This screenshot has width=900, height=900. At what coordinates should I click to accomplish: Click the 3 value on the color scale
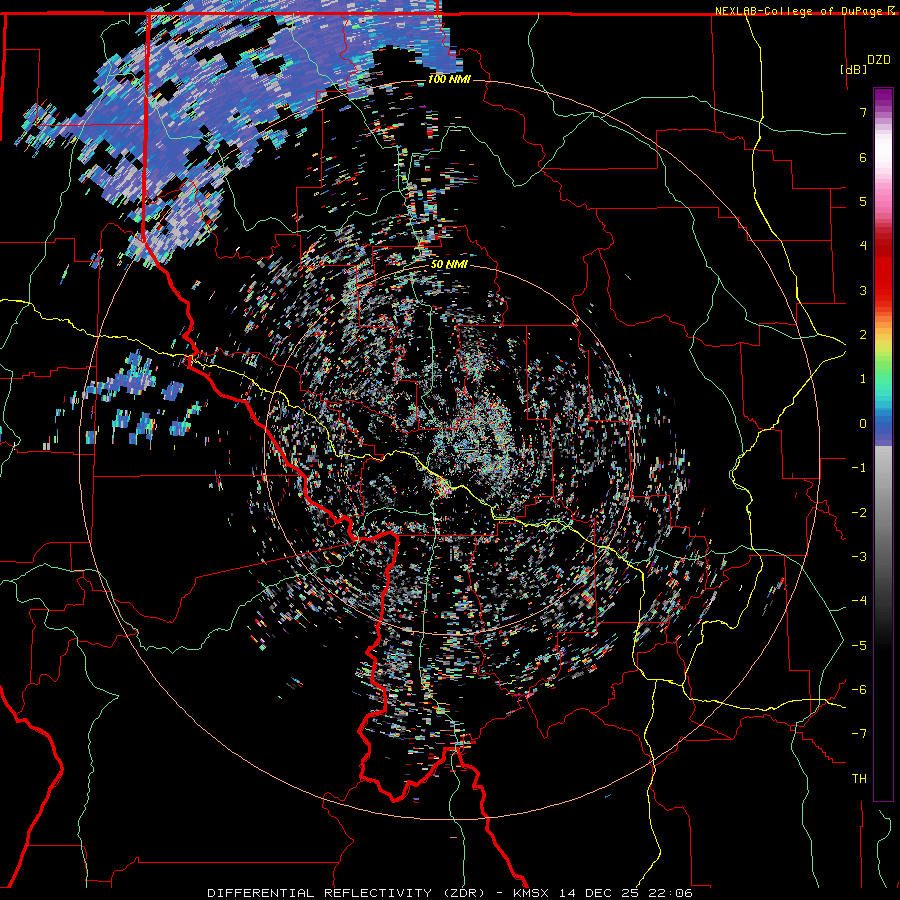click(863, 290)
